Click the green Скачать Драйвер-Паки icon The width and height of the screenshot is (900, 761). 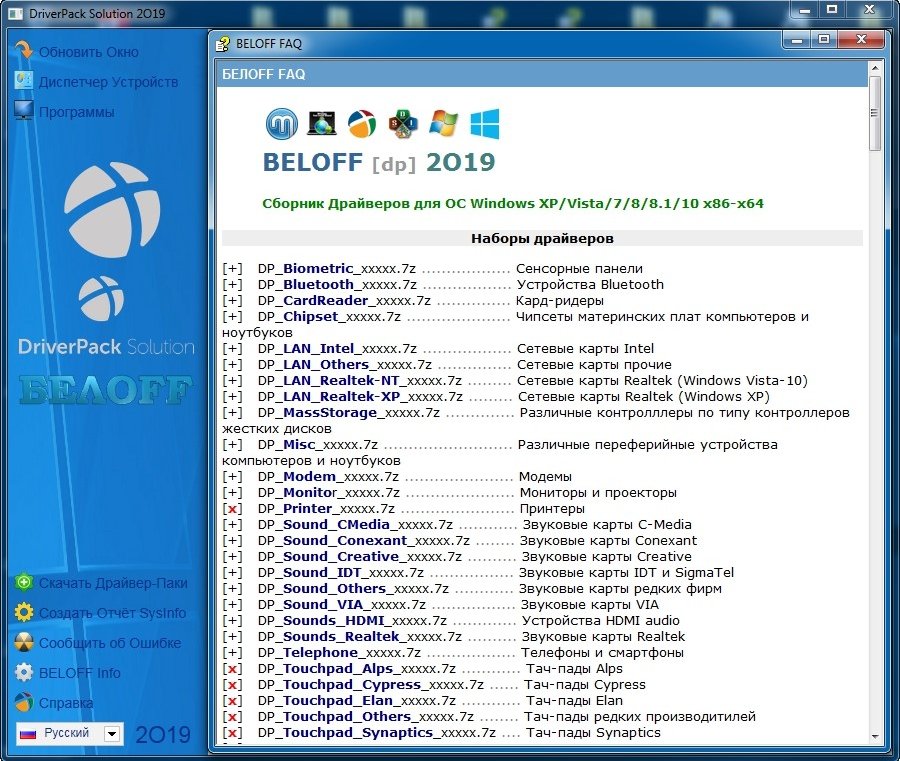(24, 583)
